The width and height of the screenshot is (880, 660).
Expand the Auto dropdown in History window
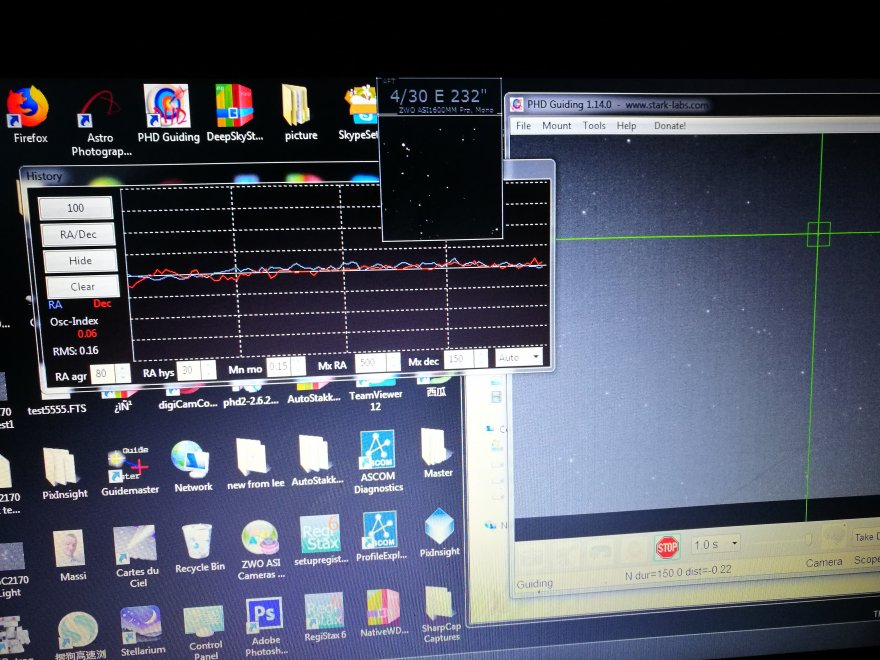[x=519, y=358]
